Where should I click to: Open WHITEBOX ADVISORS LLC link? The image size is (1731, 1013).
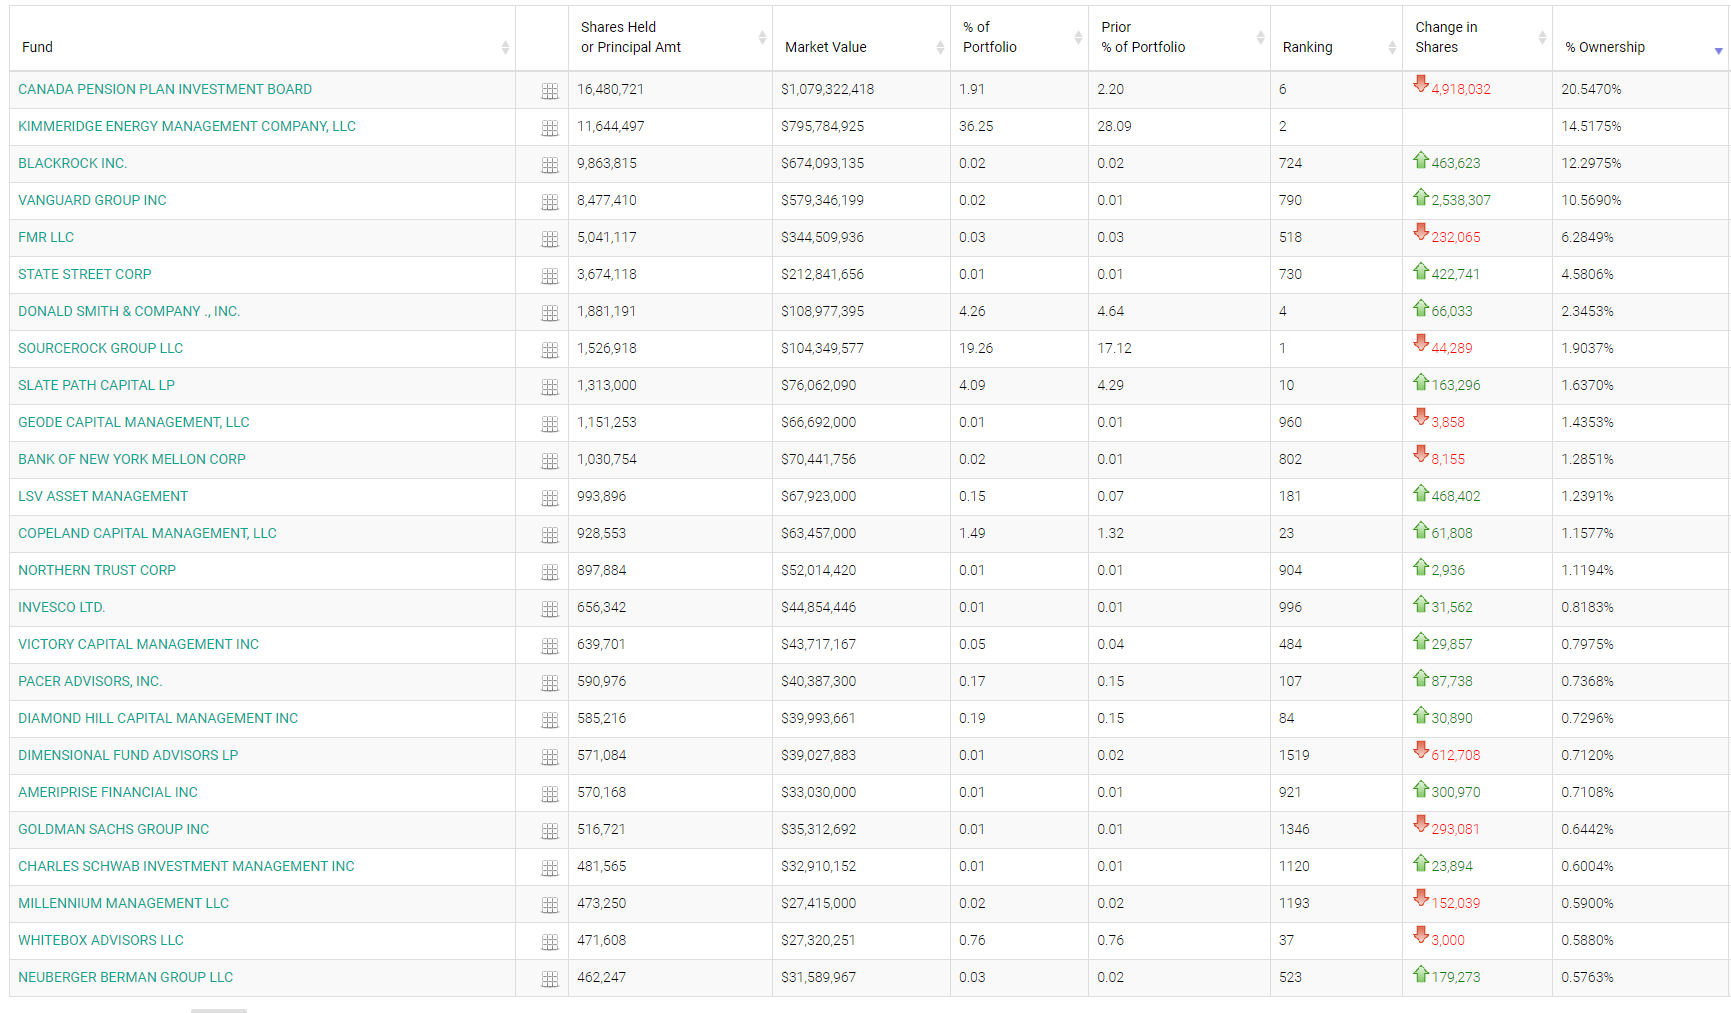tap(101, 940)
